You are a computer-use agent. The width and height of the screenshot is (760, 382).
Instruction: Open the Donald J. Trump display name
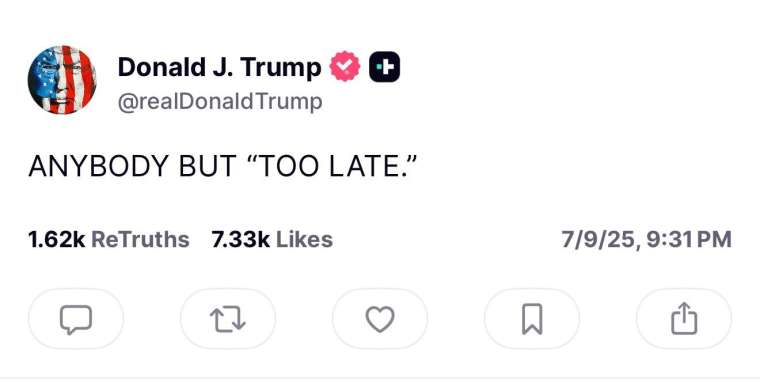click(x=220, y=67)
